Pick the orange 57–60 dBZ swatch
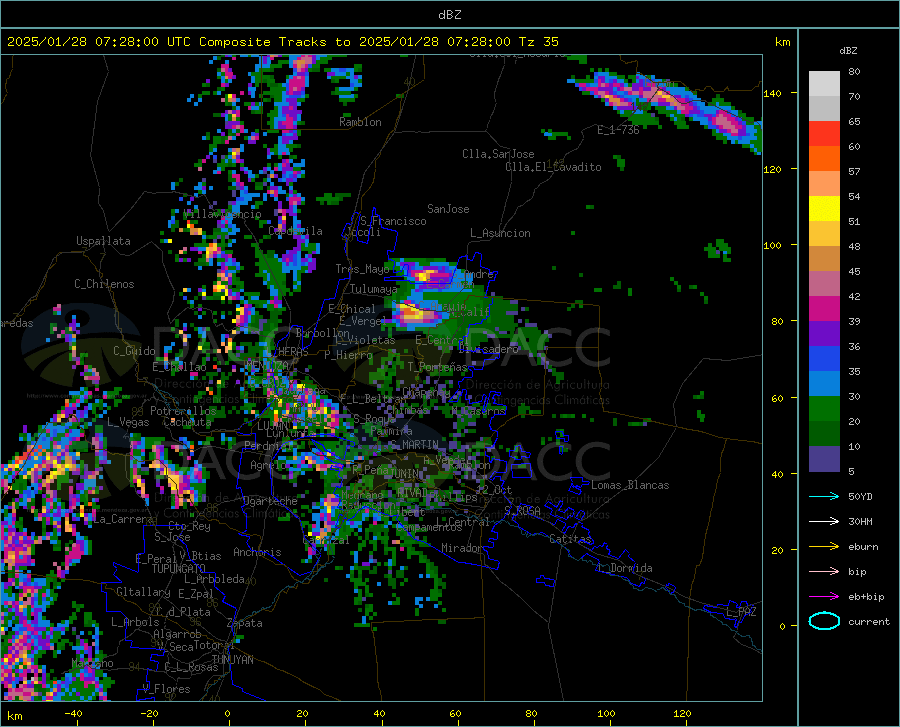Screen dimensions: 900x727 (824, 158)
